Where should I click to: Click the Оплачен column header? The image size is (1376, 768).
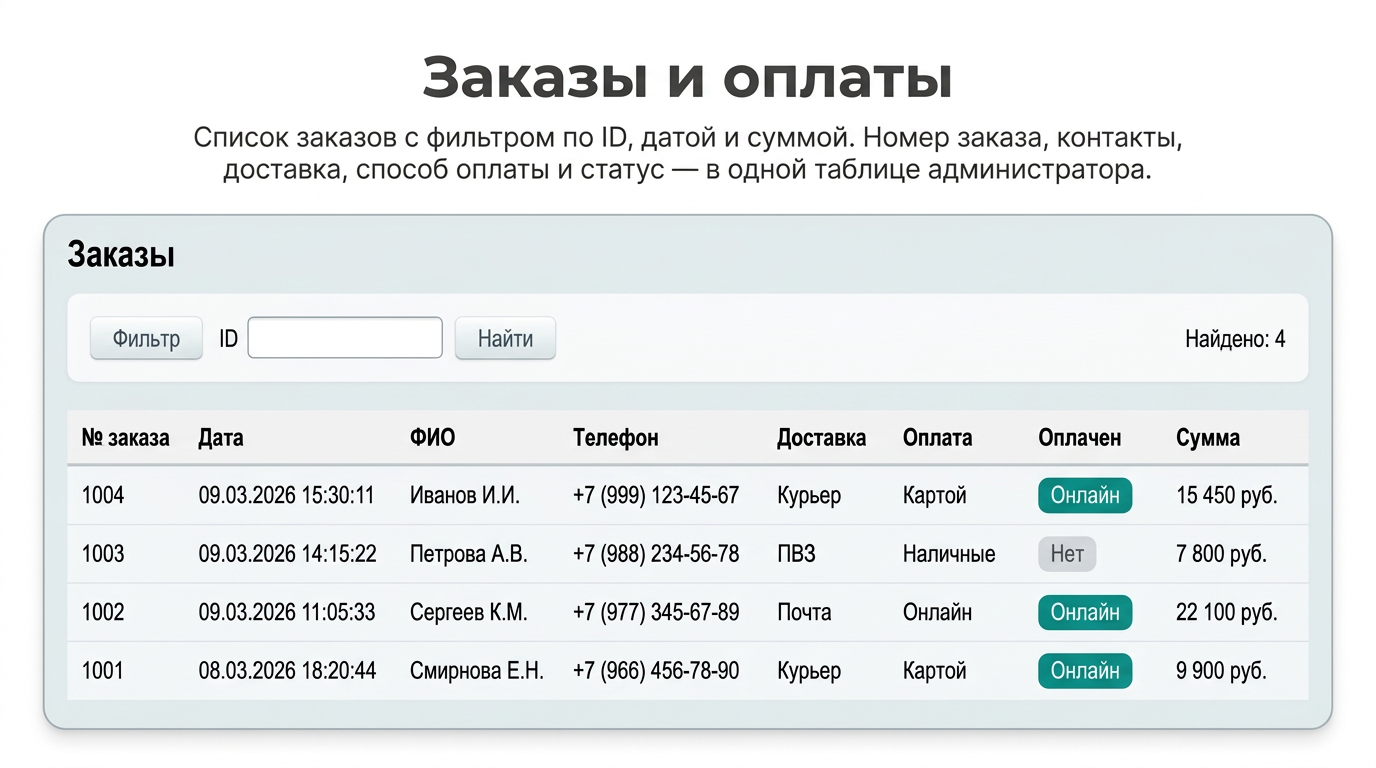coord(1080,438)
